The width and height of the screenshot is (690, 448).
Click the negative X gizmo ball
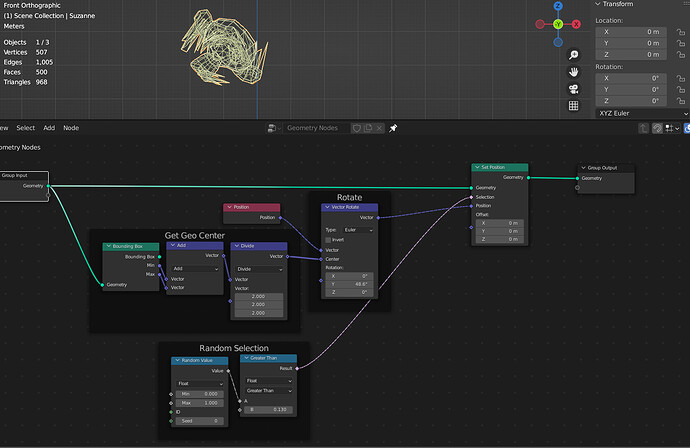(x=540, y=24)
